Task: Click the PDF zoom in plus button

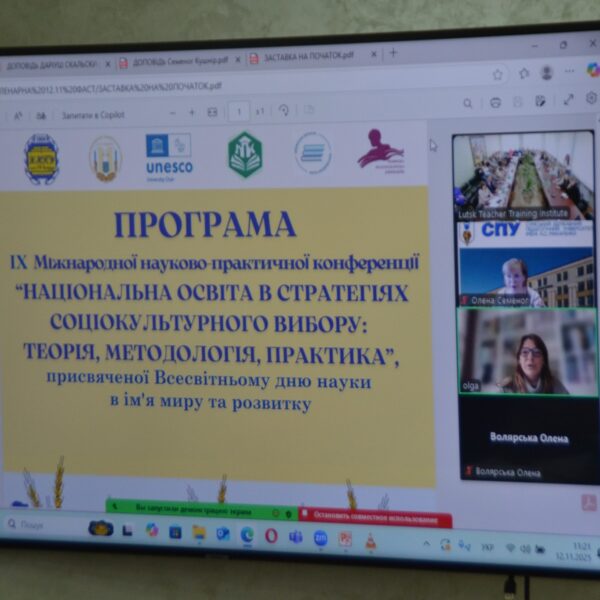Action: (x=188, y=112)
